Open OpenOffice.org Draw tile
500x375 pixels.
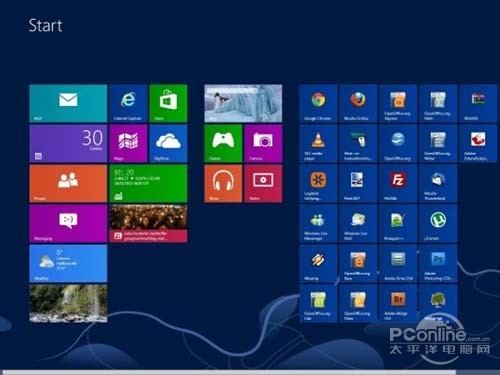click(358, 303)
